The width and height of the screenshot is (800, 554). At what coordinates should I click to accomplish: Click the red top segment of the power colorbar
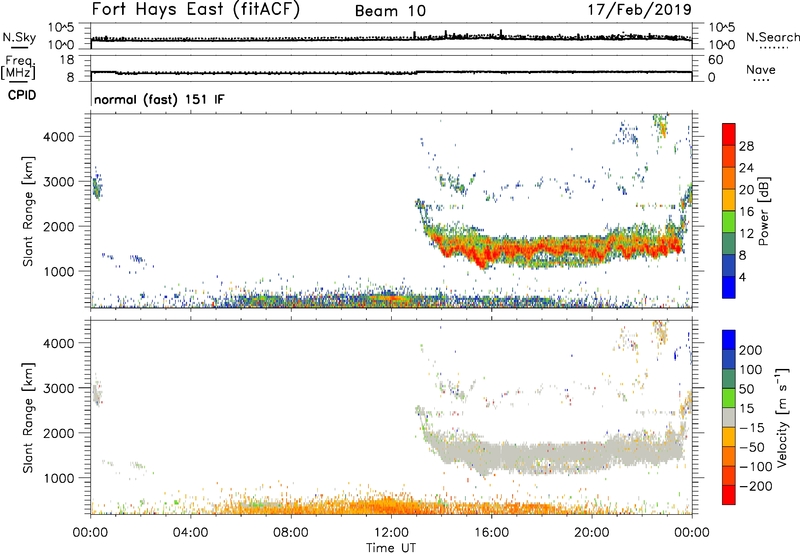[729, 134]
